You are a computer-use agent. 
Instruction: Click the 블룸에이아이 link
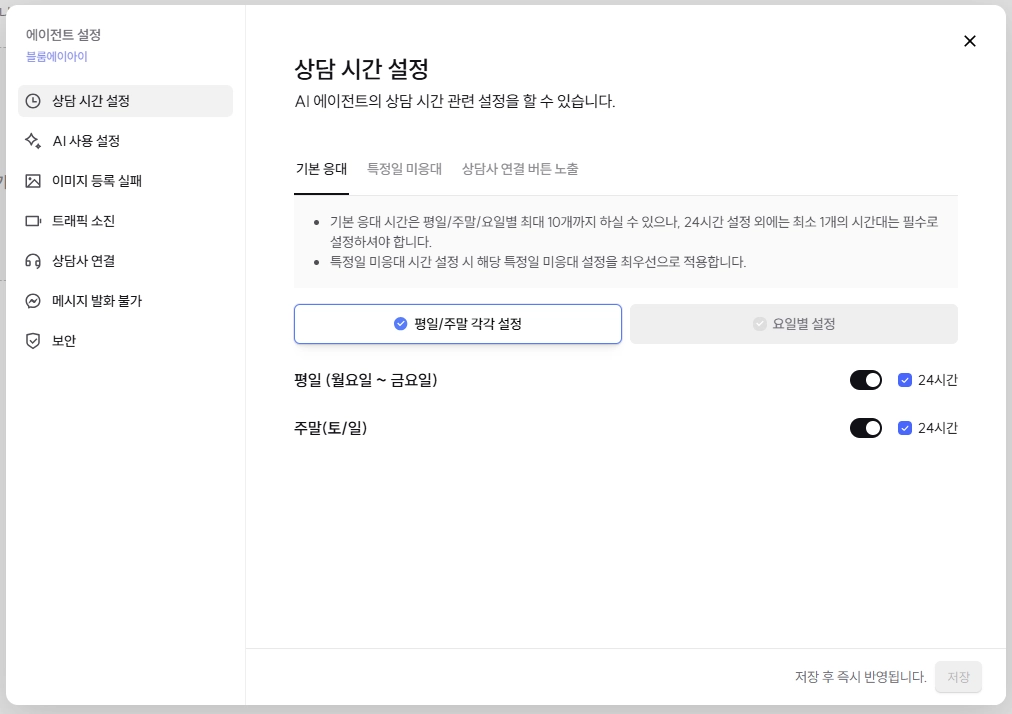[57, 56]
